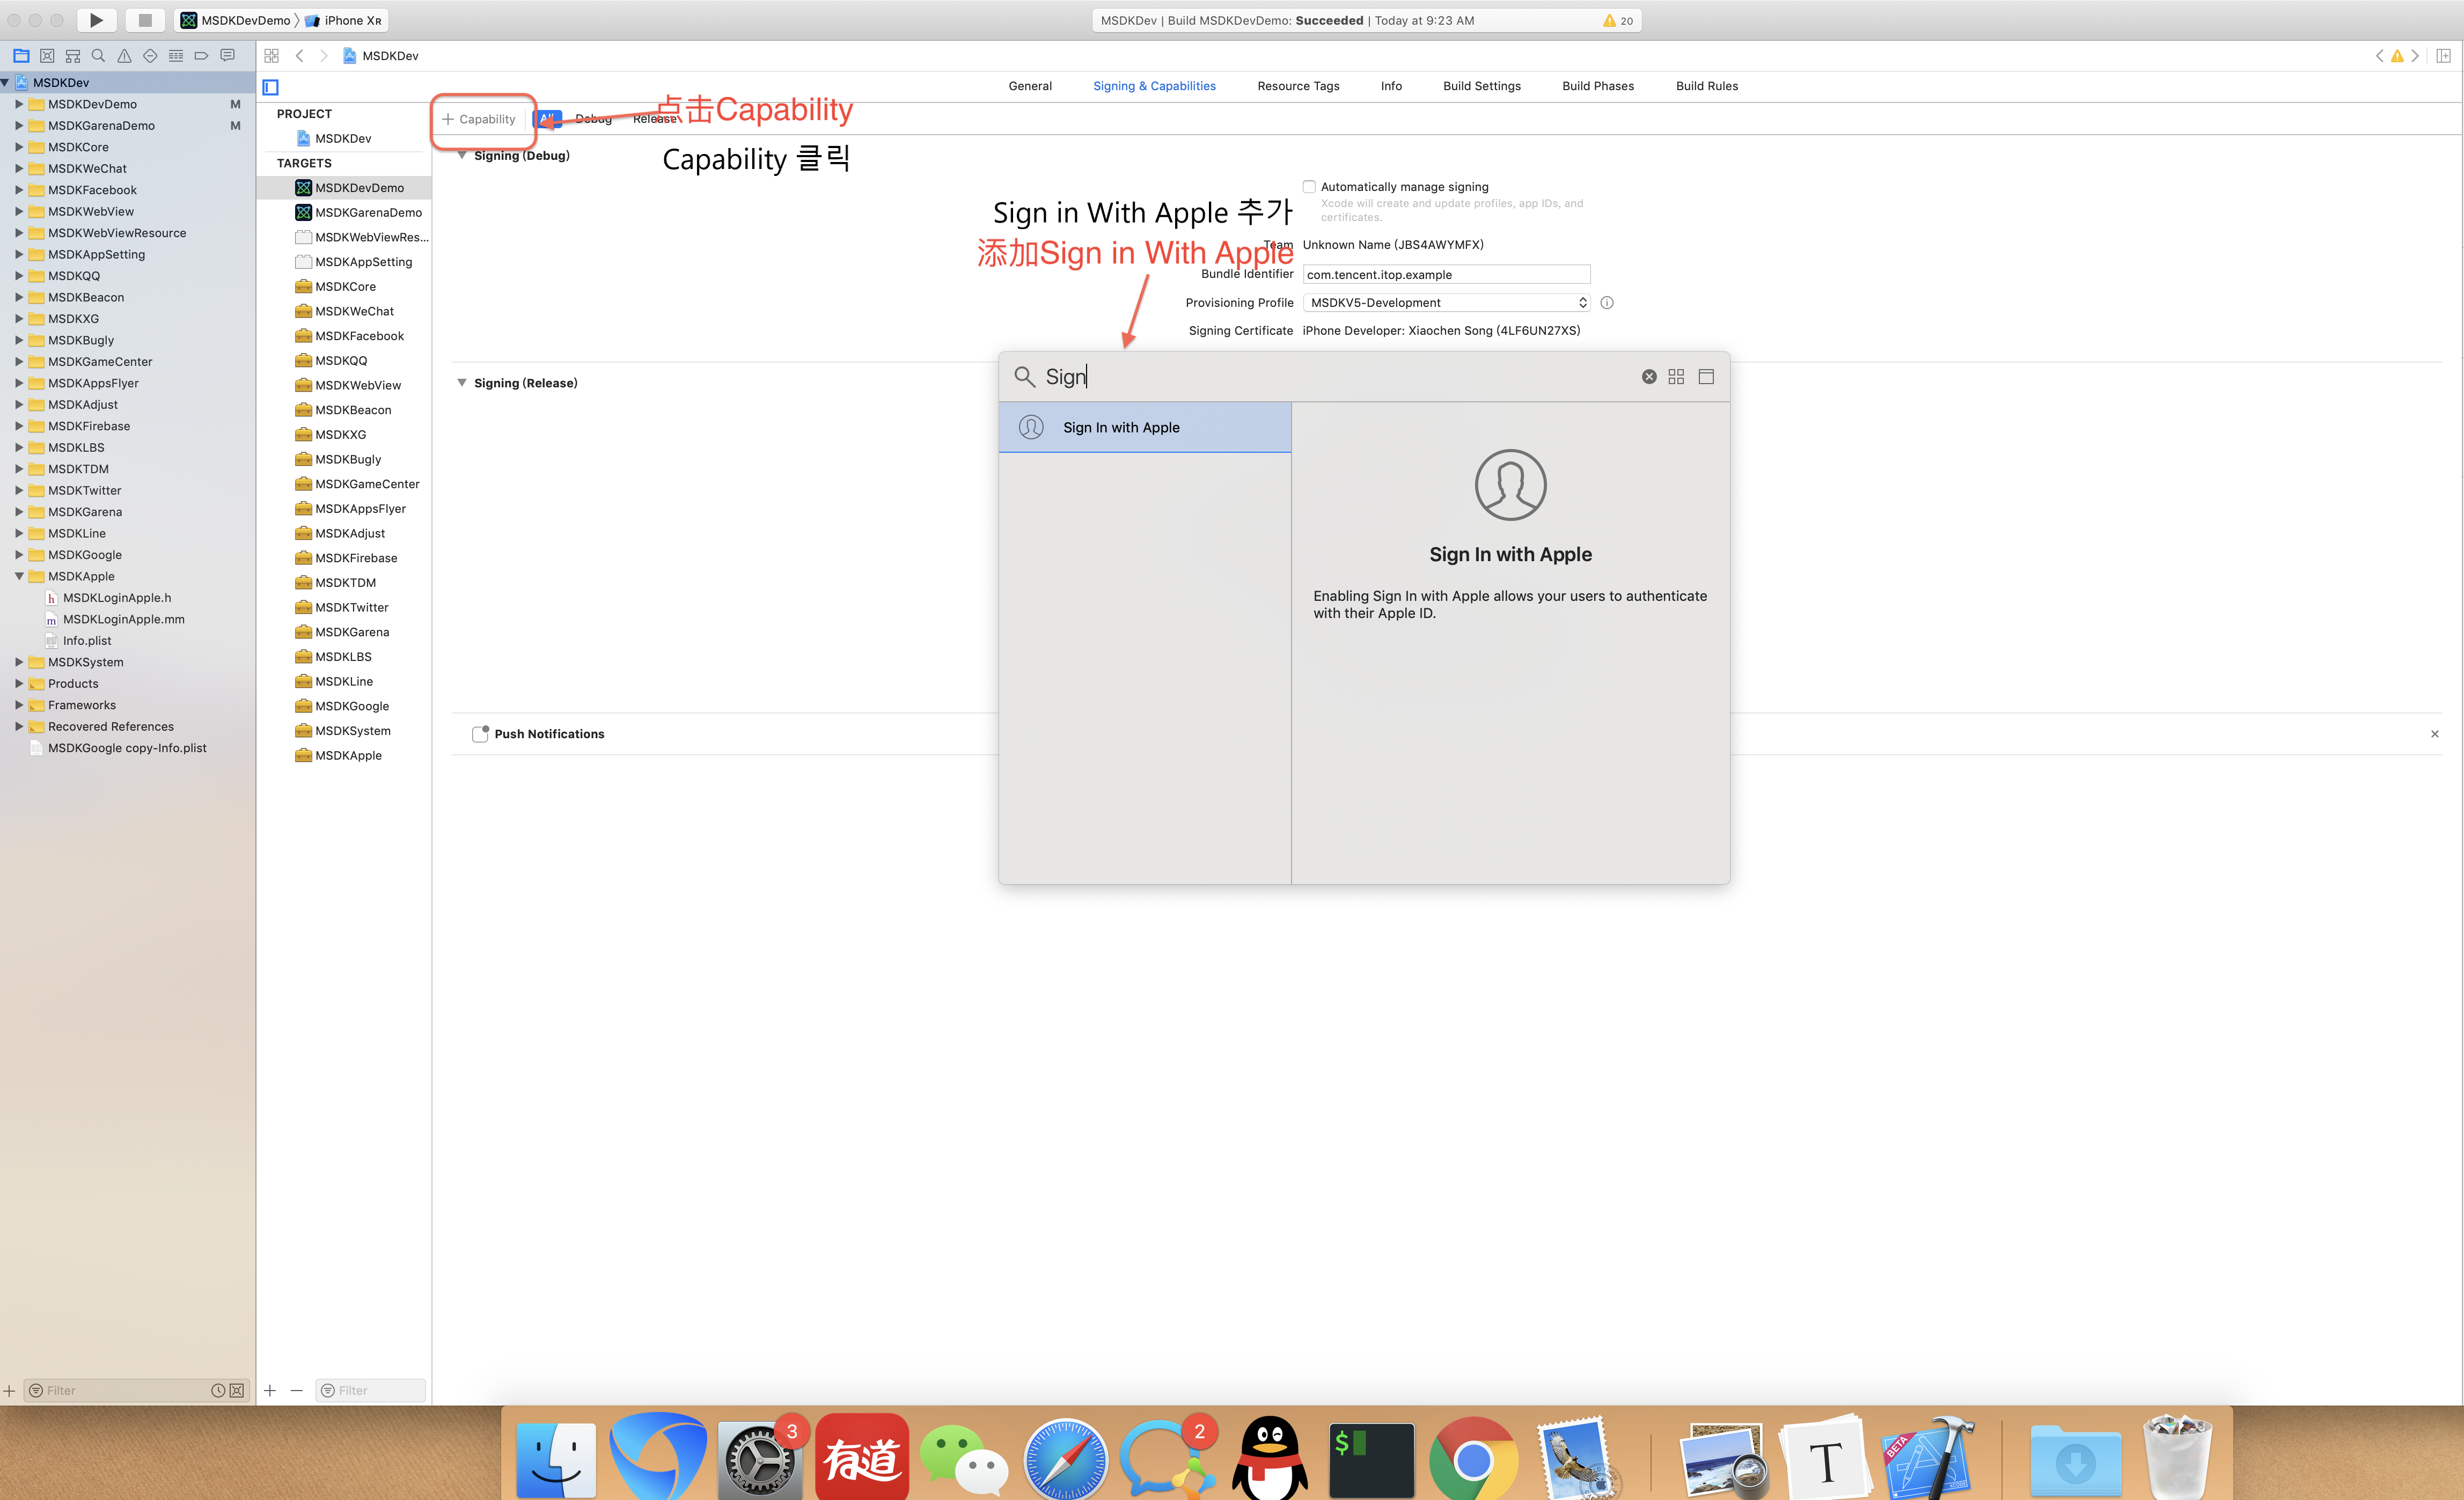Open the Info tab
The width and height of the screenshot is (2464, 1500).
click(x=1391, y=86)
